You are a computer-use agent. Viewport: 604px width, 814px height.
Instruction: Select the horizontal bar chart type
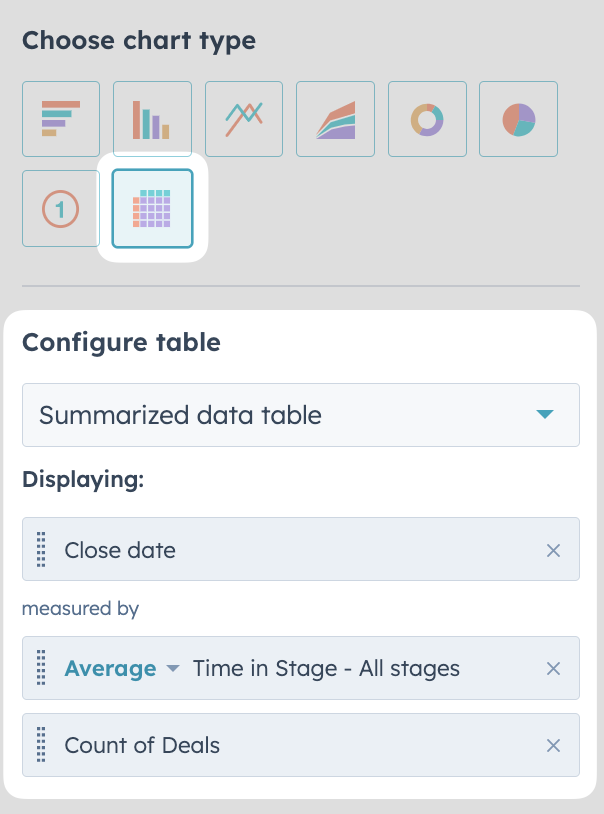click(61, 119)
